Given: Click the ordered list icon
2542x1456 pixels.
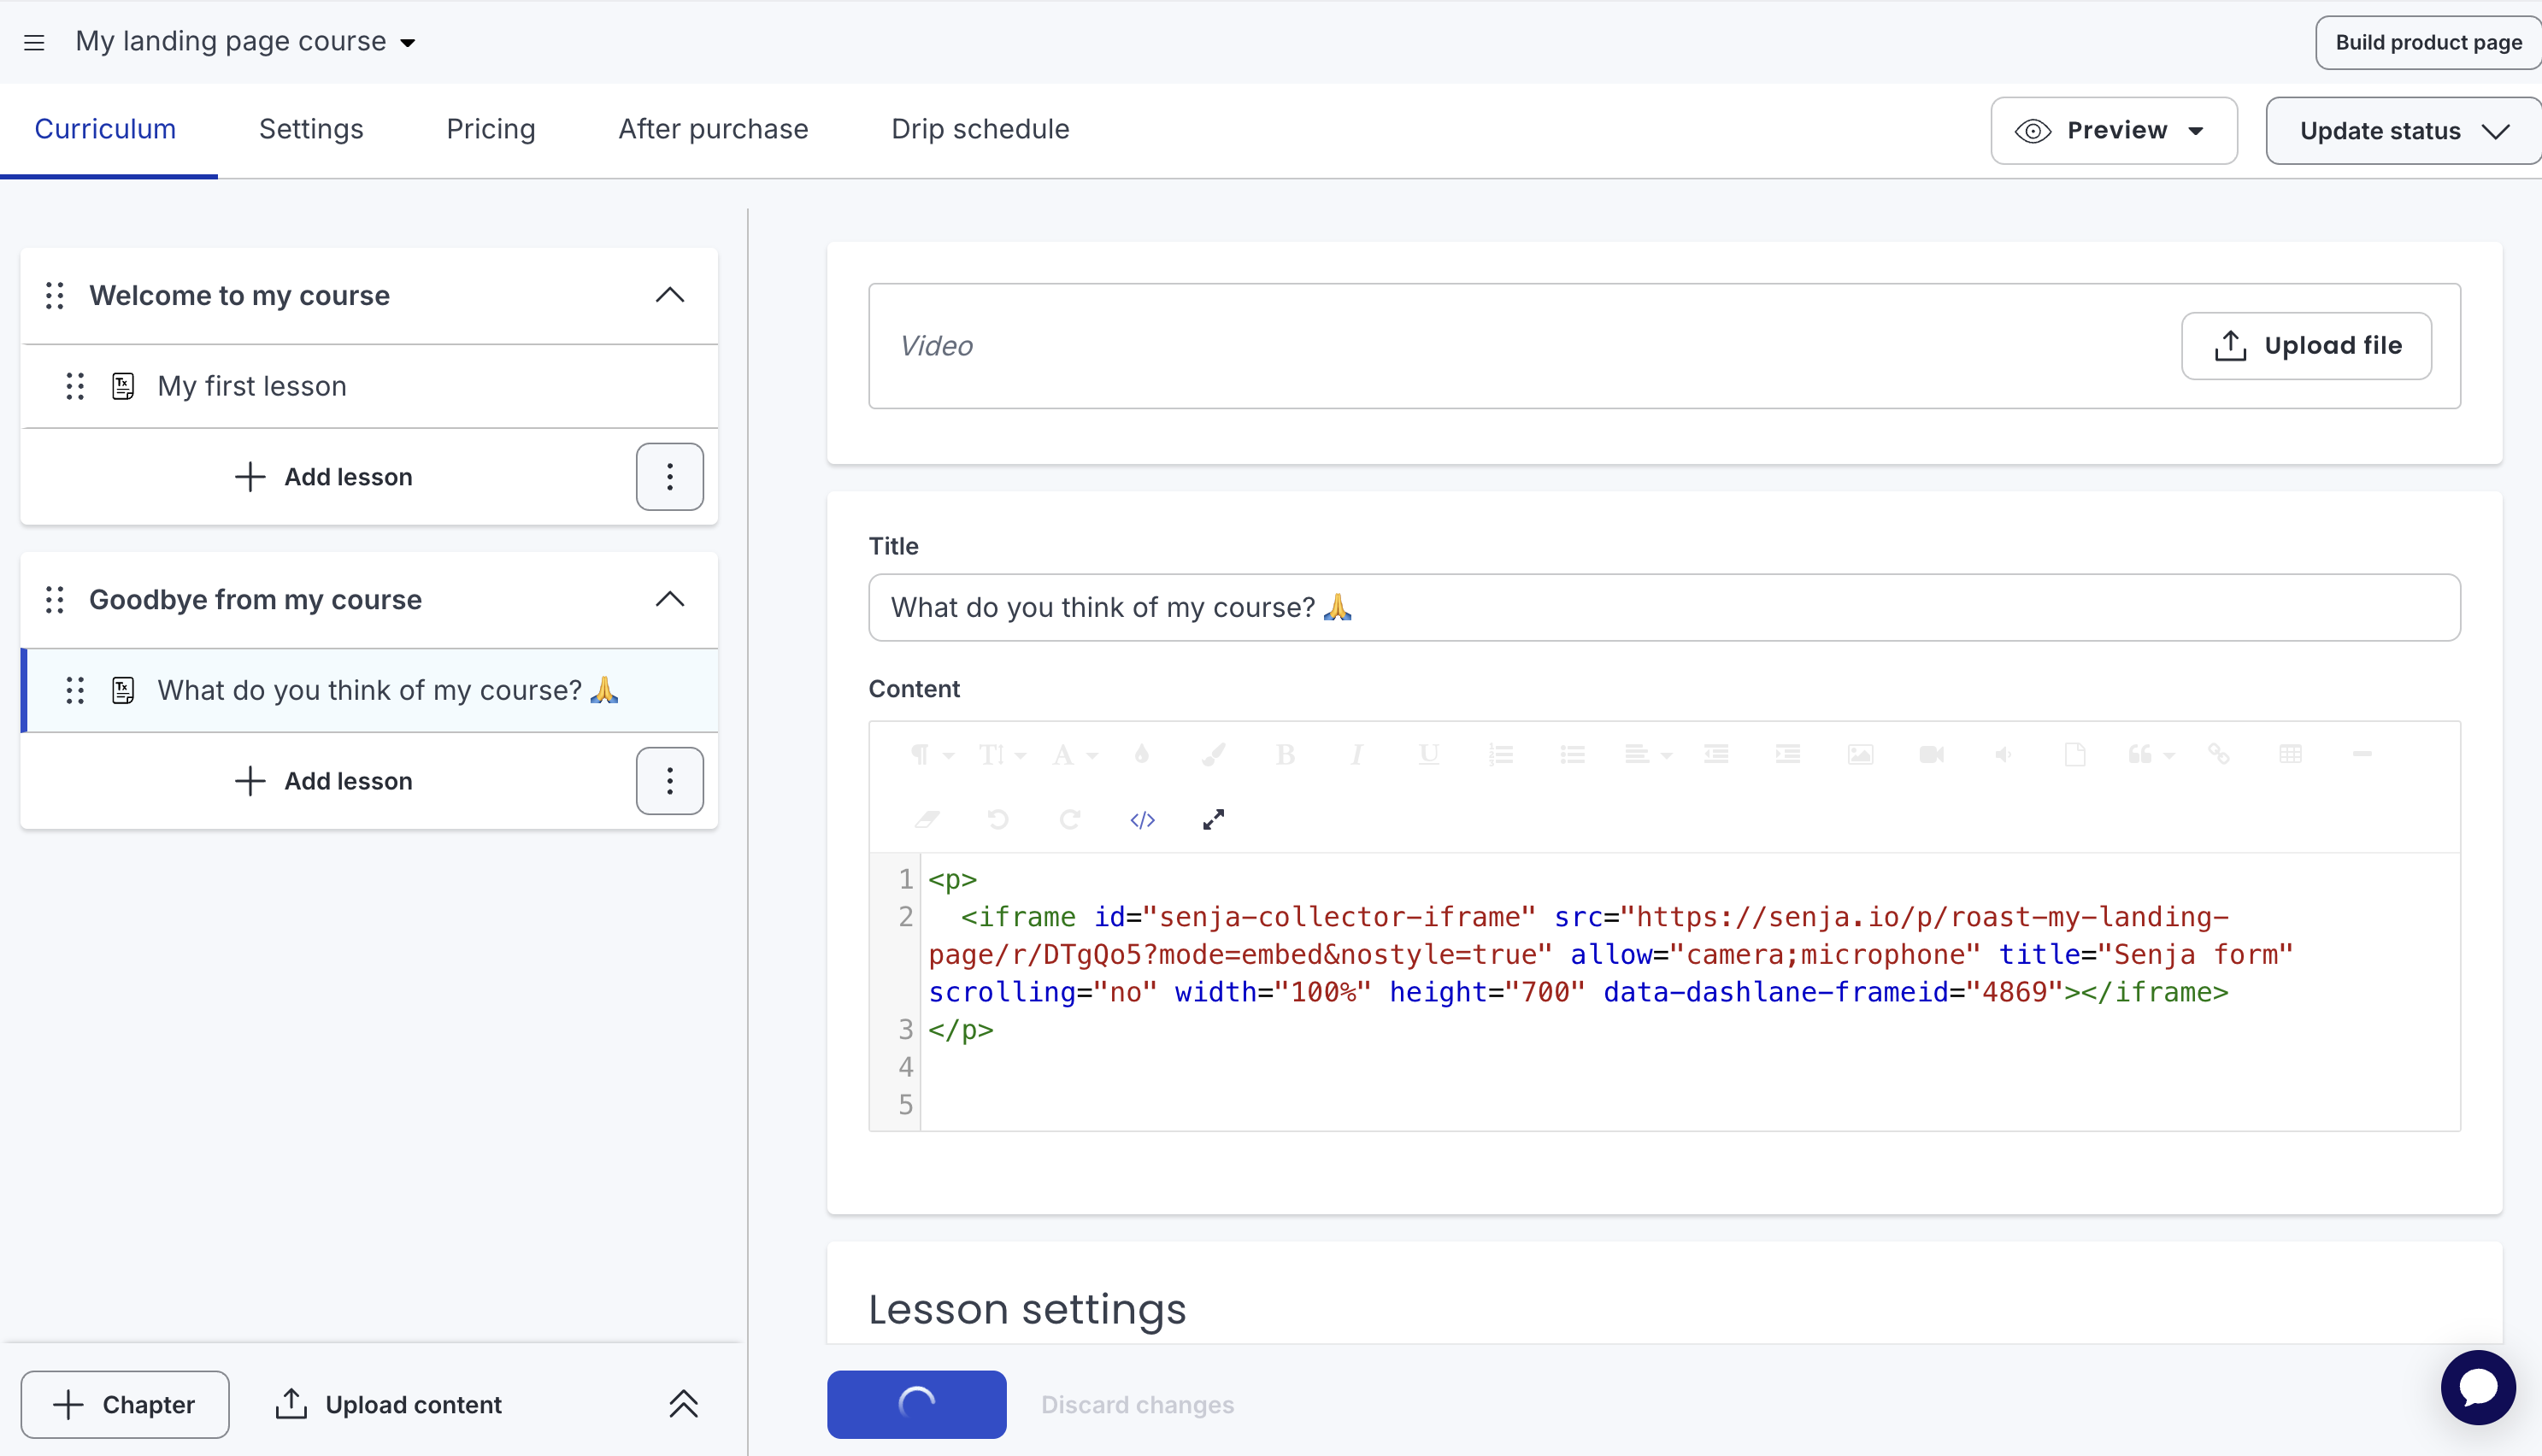Looking at the screenshot, I should click(1500, 755).
